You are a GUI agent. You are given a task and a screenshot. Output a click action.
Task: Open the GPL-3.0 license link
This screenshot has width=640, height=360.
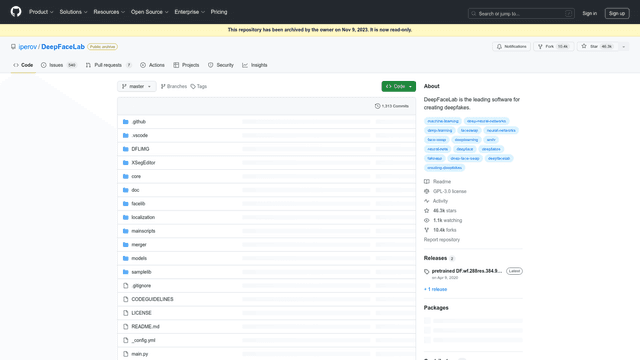(445, 191)
